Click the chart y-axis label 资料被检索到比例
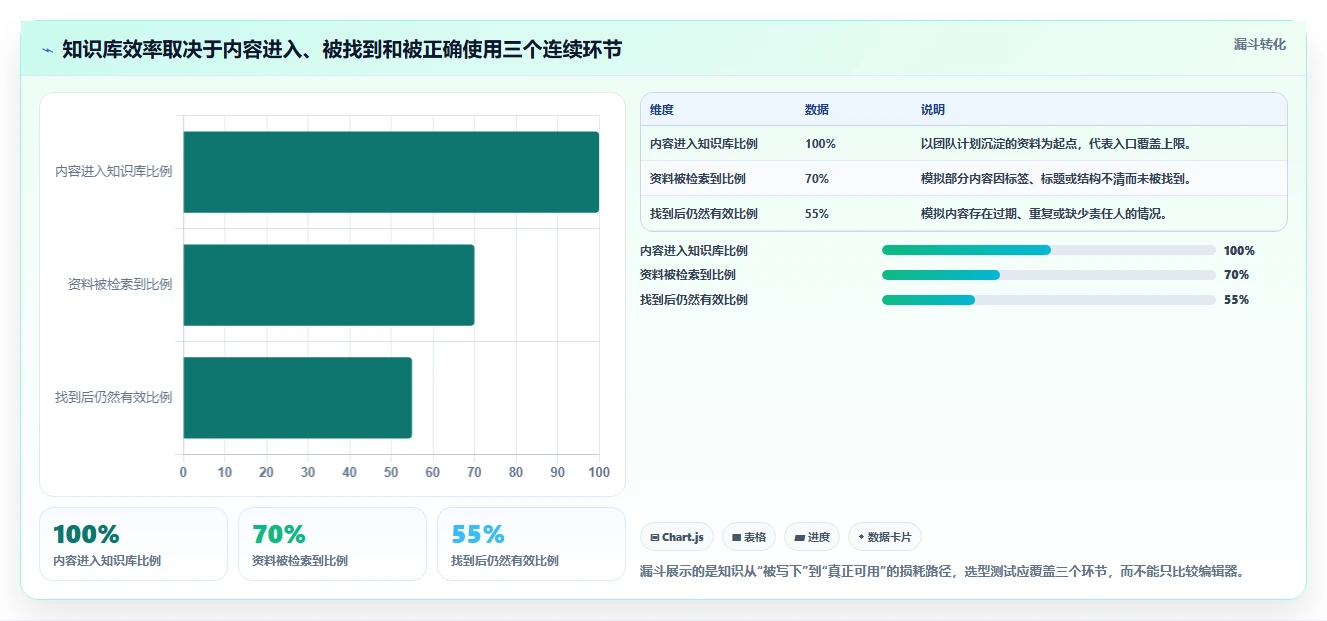This screenshot has height=621, width=1327. pos(120,285)
